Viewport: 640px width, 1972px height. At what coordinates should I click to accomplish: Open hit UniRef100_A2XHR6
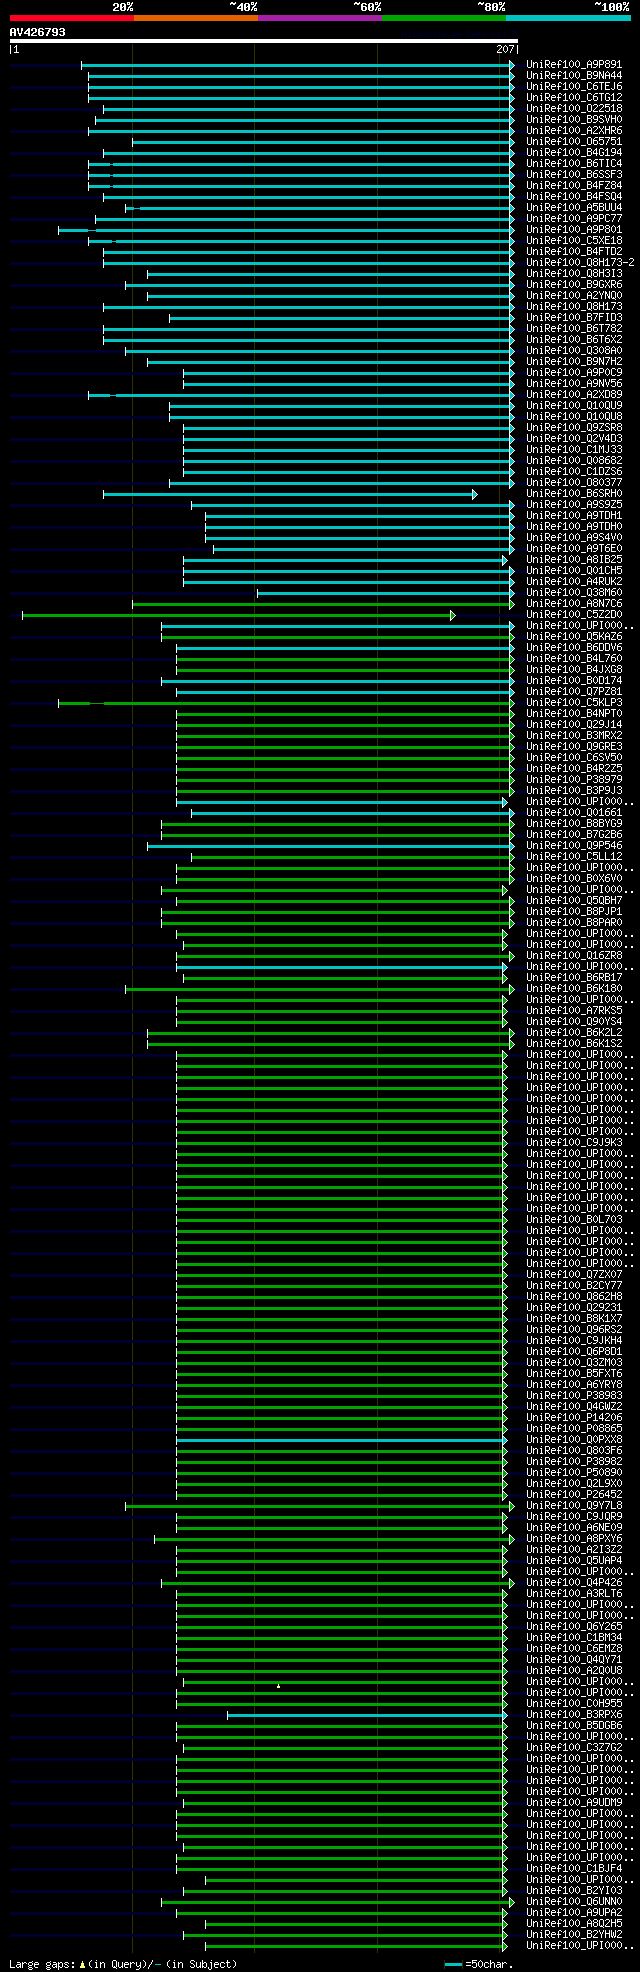574,131
